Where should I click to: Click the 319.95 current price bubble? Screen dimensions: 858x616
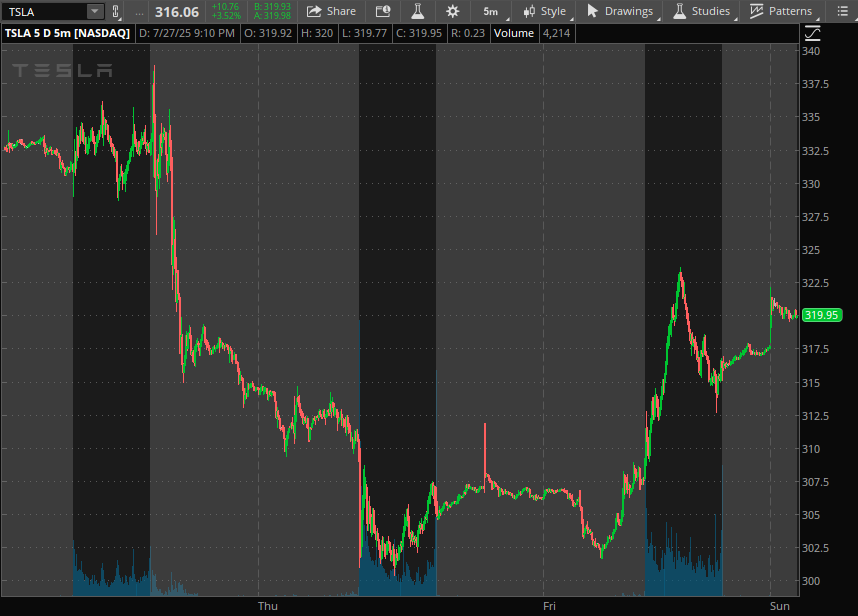pyautogui.click(x=821, y=315)
